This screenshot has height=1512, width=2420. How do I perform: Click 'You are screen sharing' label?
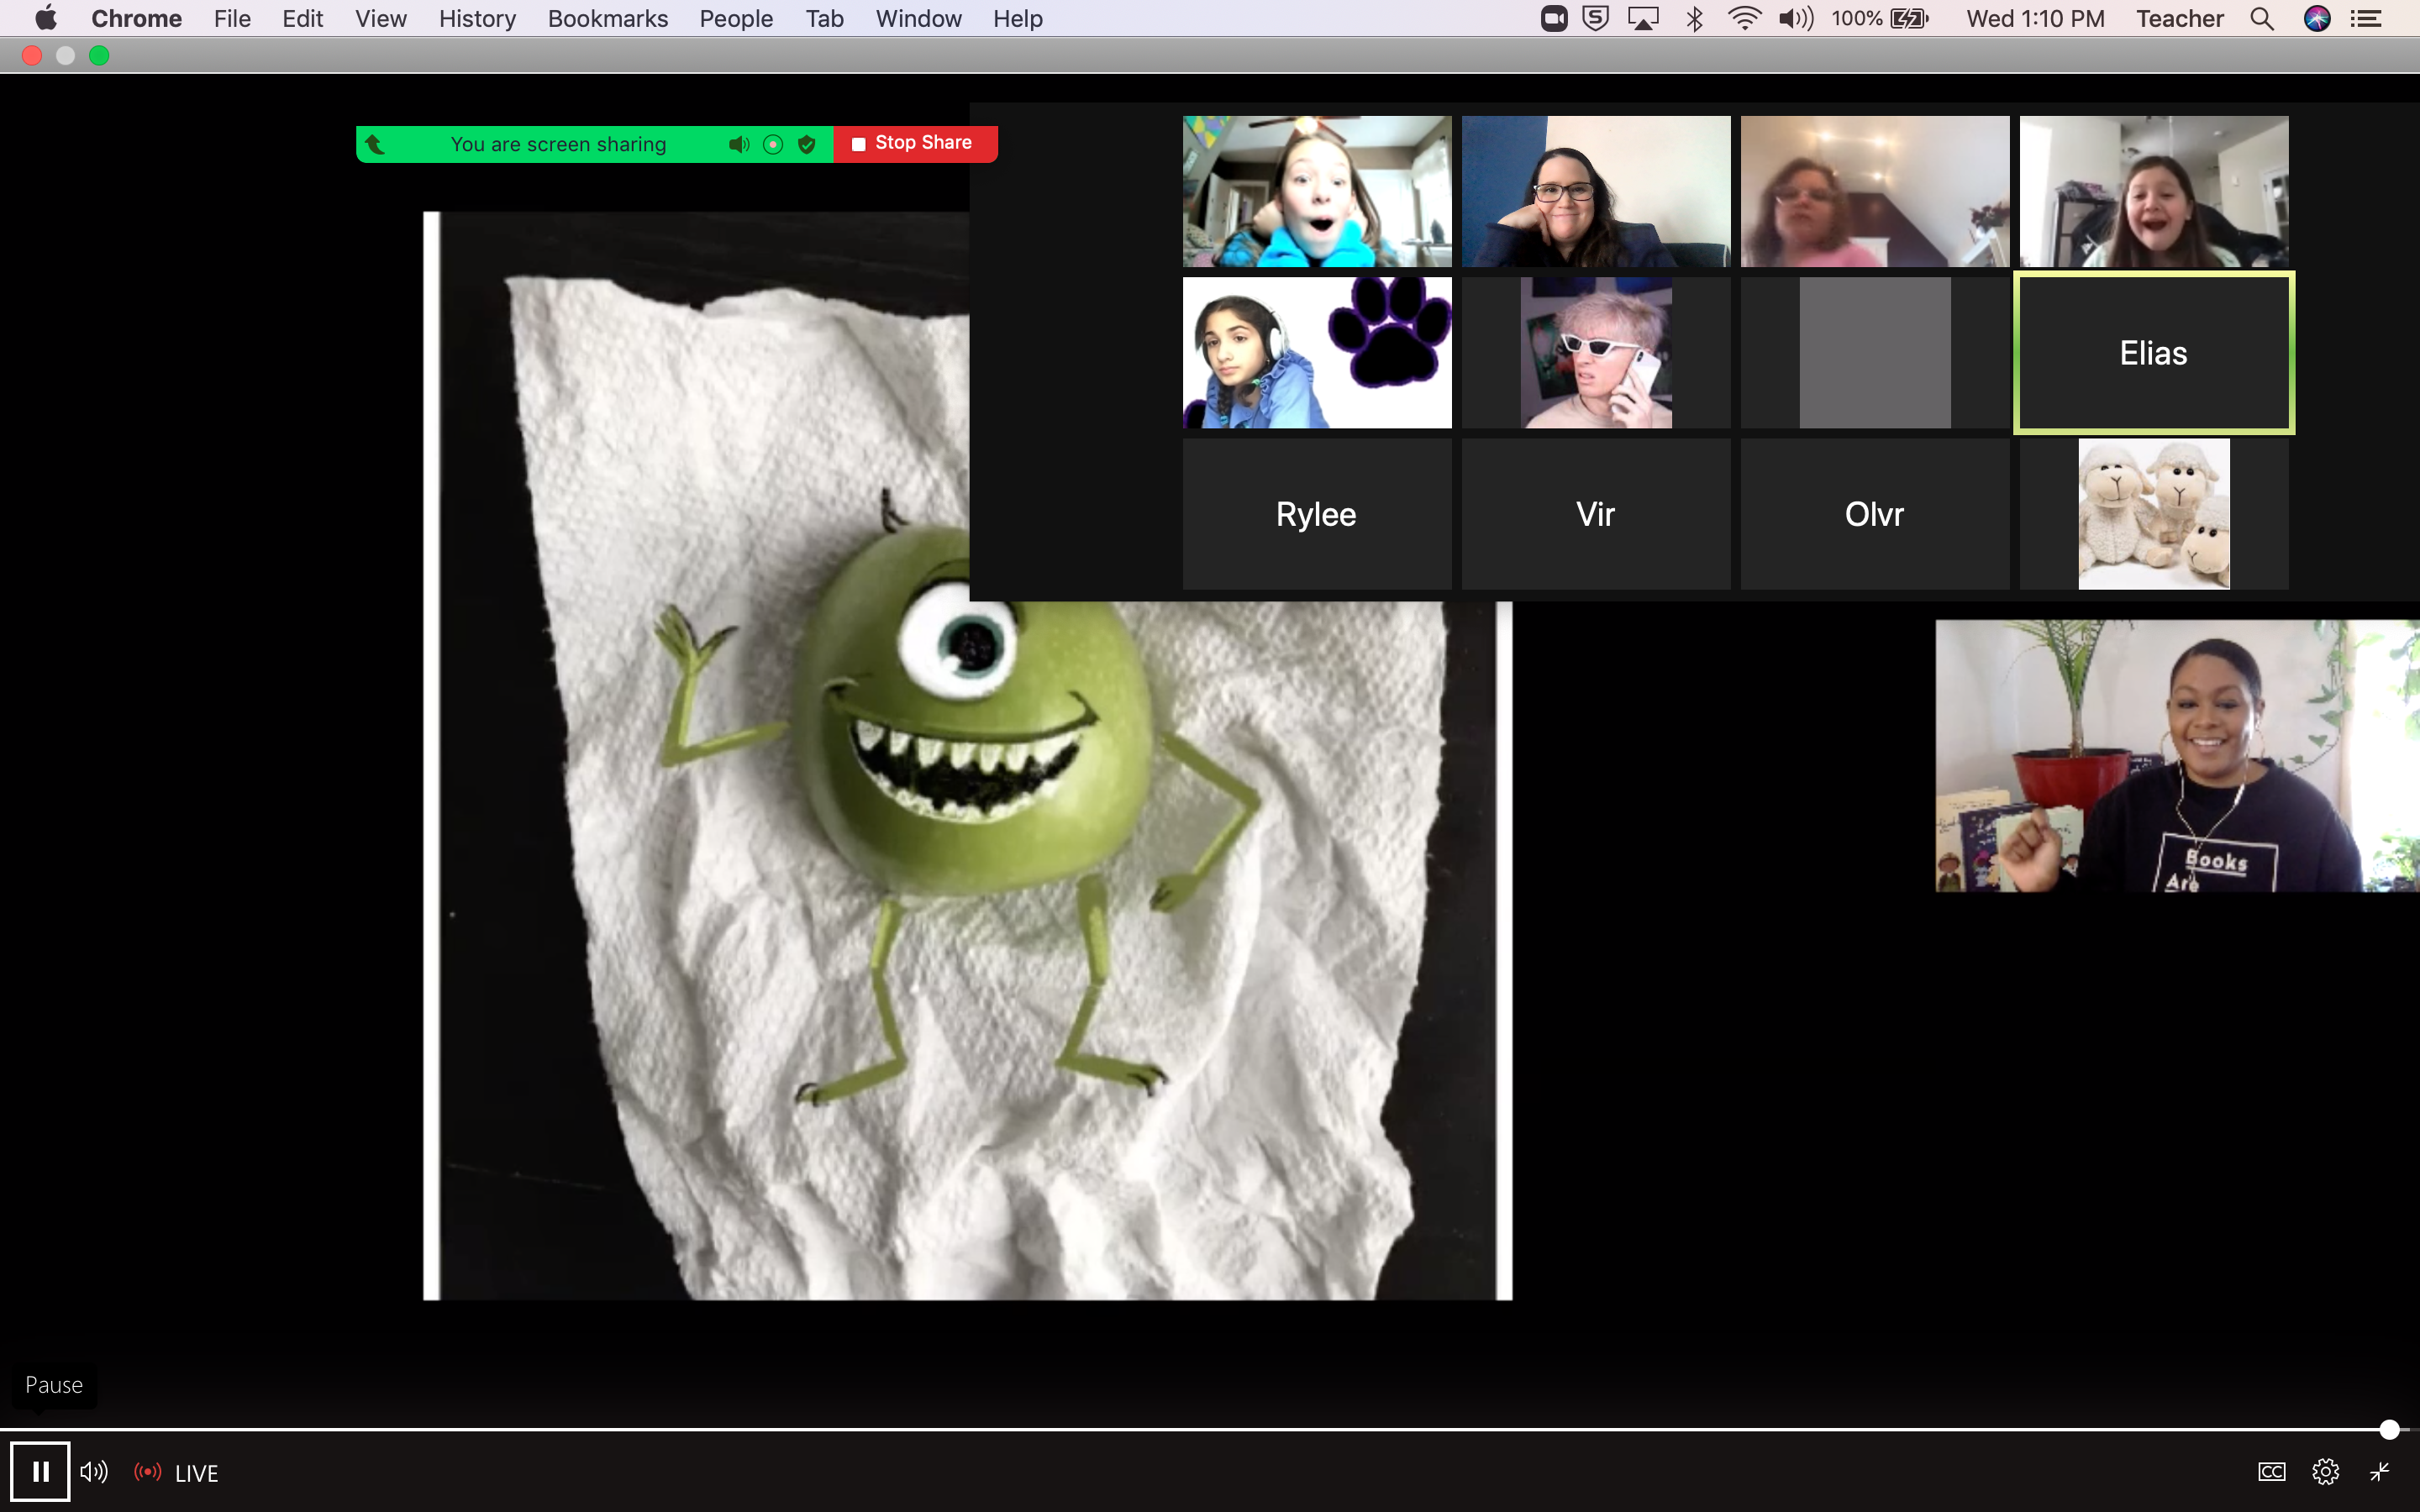(x=558, y=144)
